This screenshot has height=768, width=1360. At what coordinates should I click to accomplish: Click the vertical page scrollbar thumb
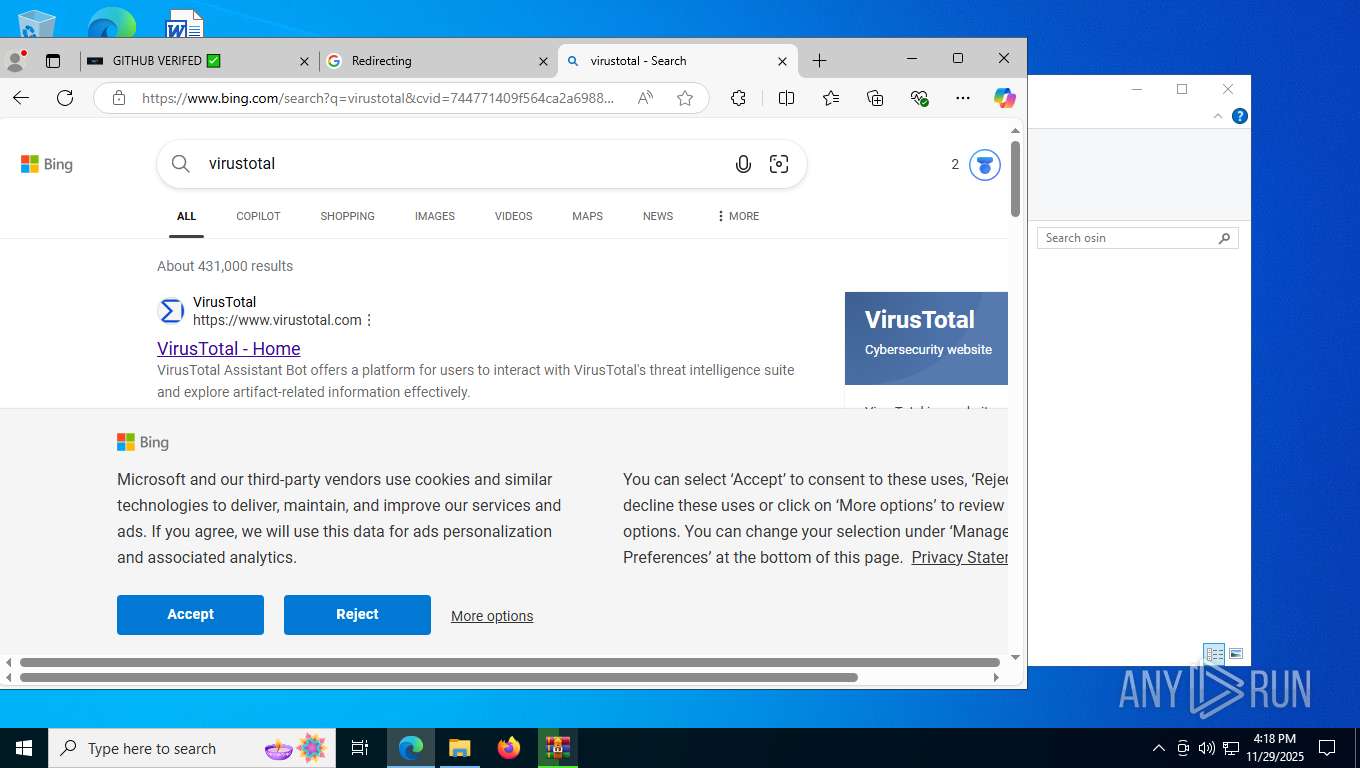[x=1015, y=179]
